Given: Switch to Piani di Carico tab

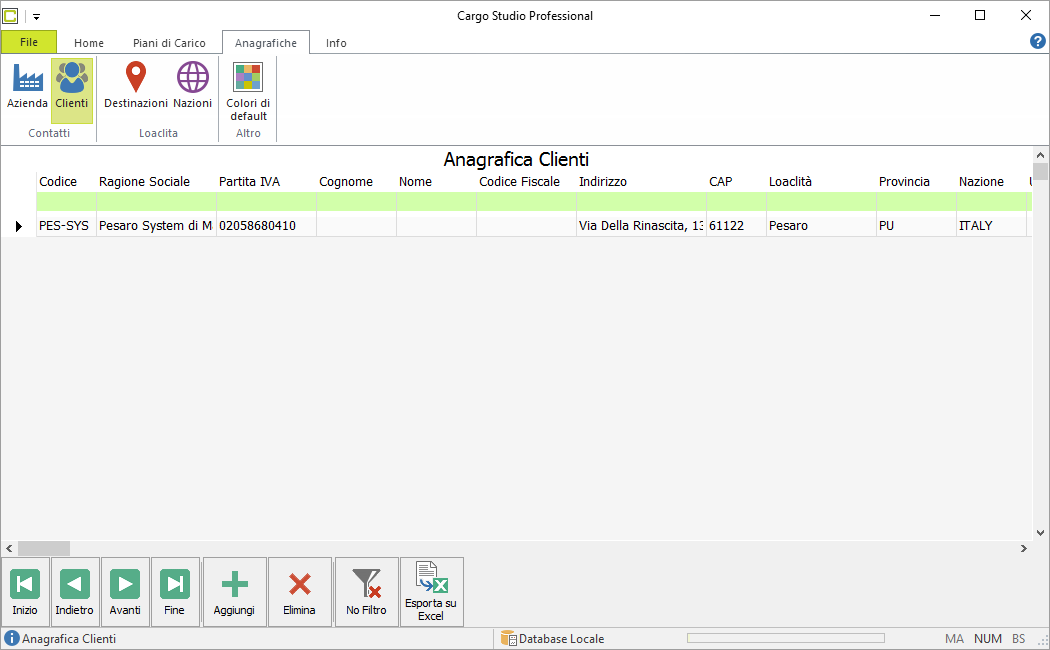Looking at the screenshot, I should (169, 43).
